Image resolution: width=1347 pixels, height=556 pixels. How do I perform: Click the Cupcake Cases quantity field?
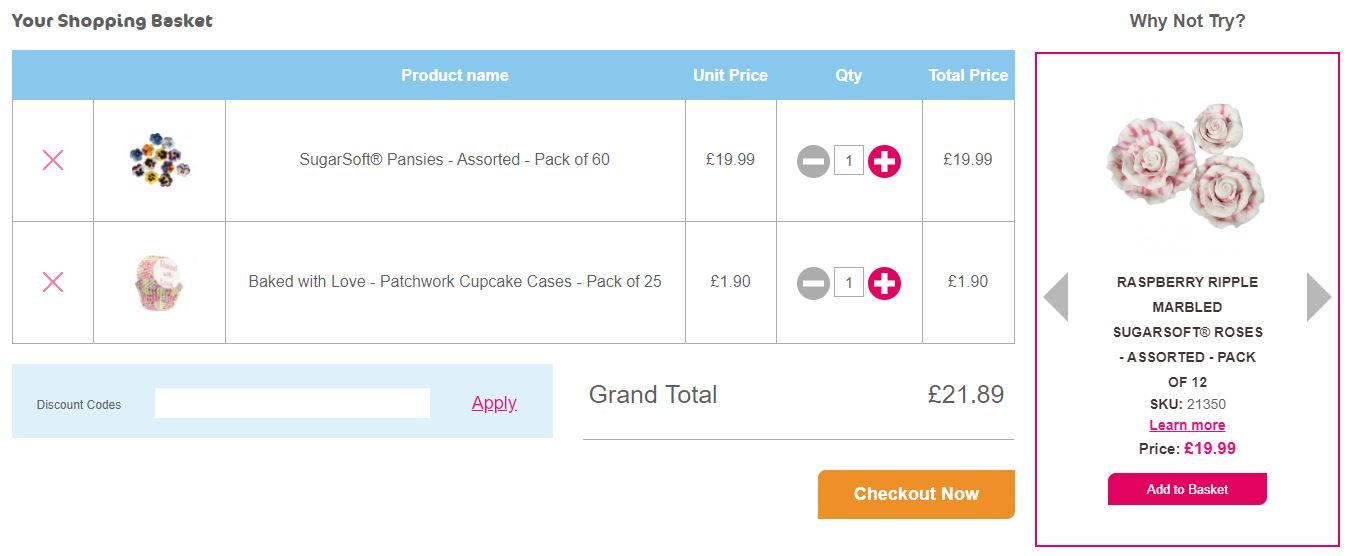pos(848,284)
